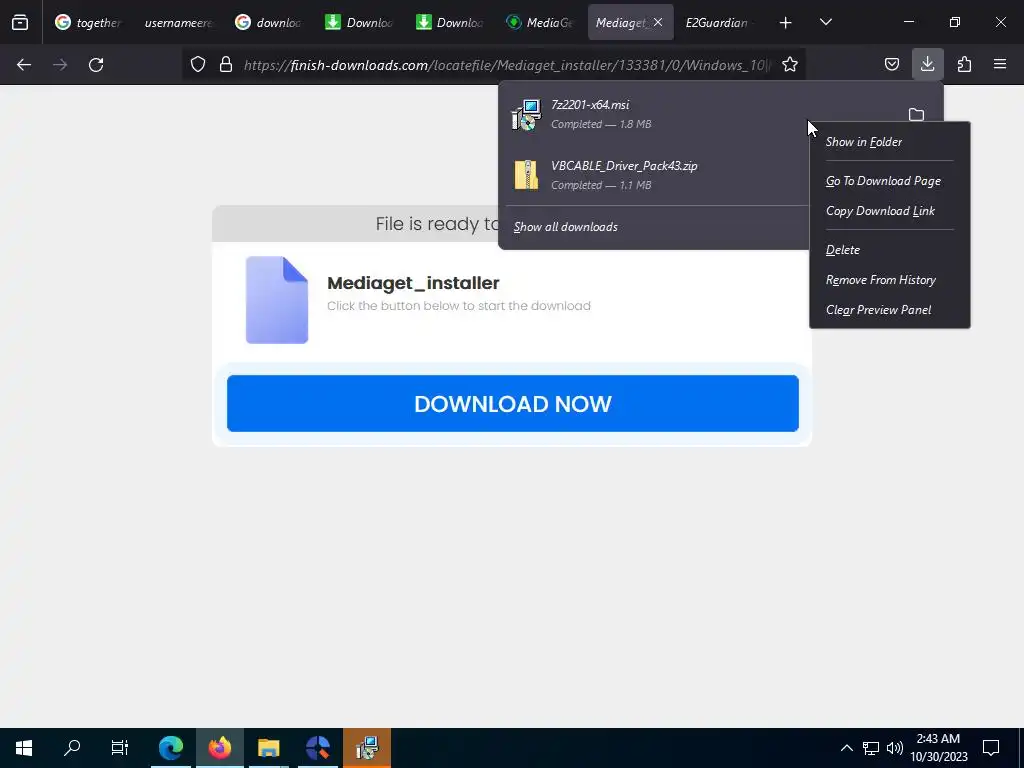Click Show all downloads

(566, 227)
